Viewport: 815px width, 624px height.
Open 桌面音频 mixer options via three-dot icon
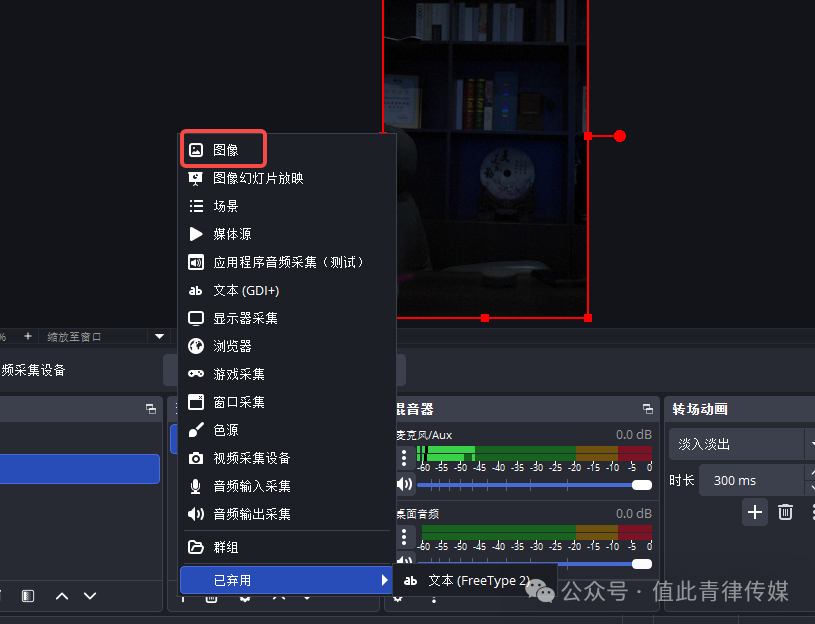pyautogui.click(x=405, y=538)
